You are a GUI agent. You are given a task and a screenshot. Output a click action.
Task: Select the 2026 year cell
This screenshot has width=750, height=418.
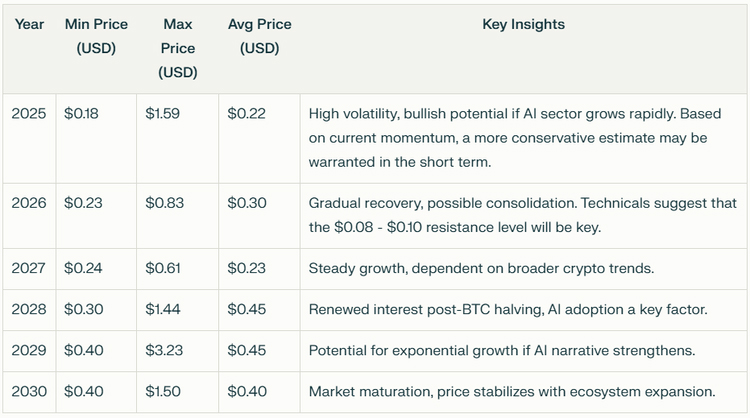click(x=28, y=203)
